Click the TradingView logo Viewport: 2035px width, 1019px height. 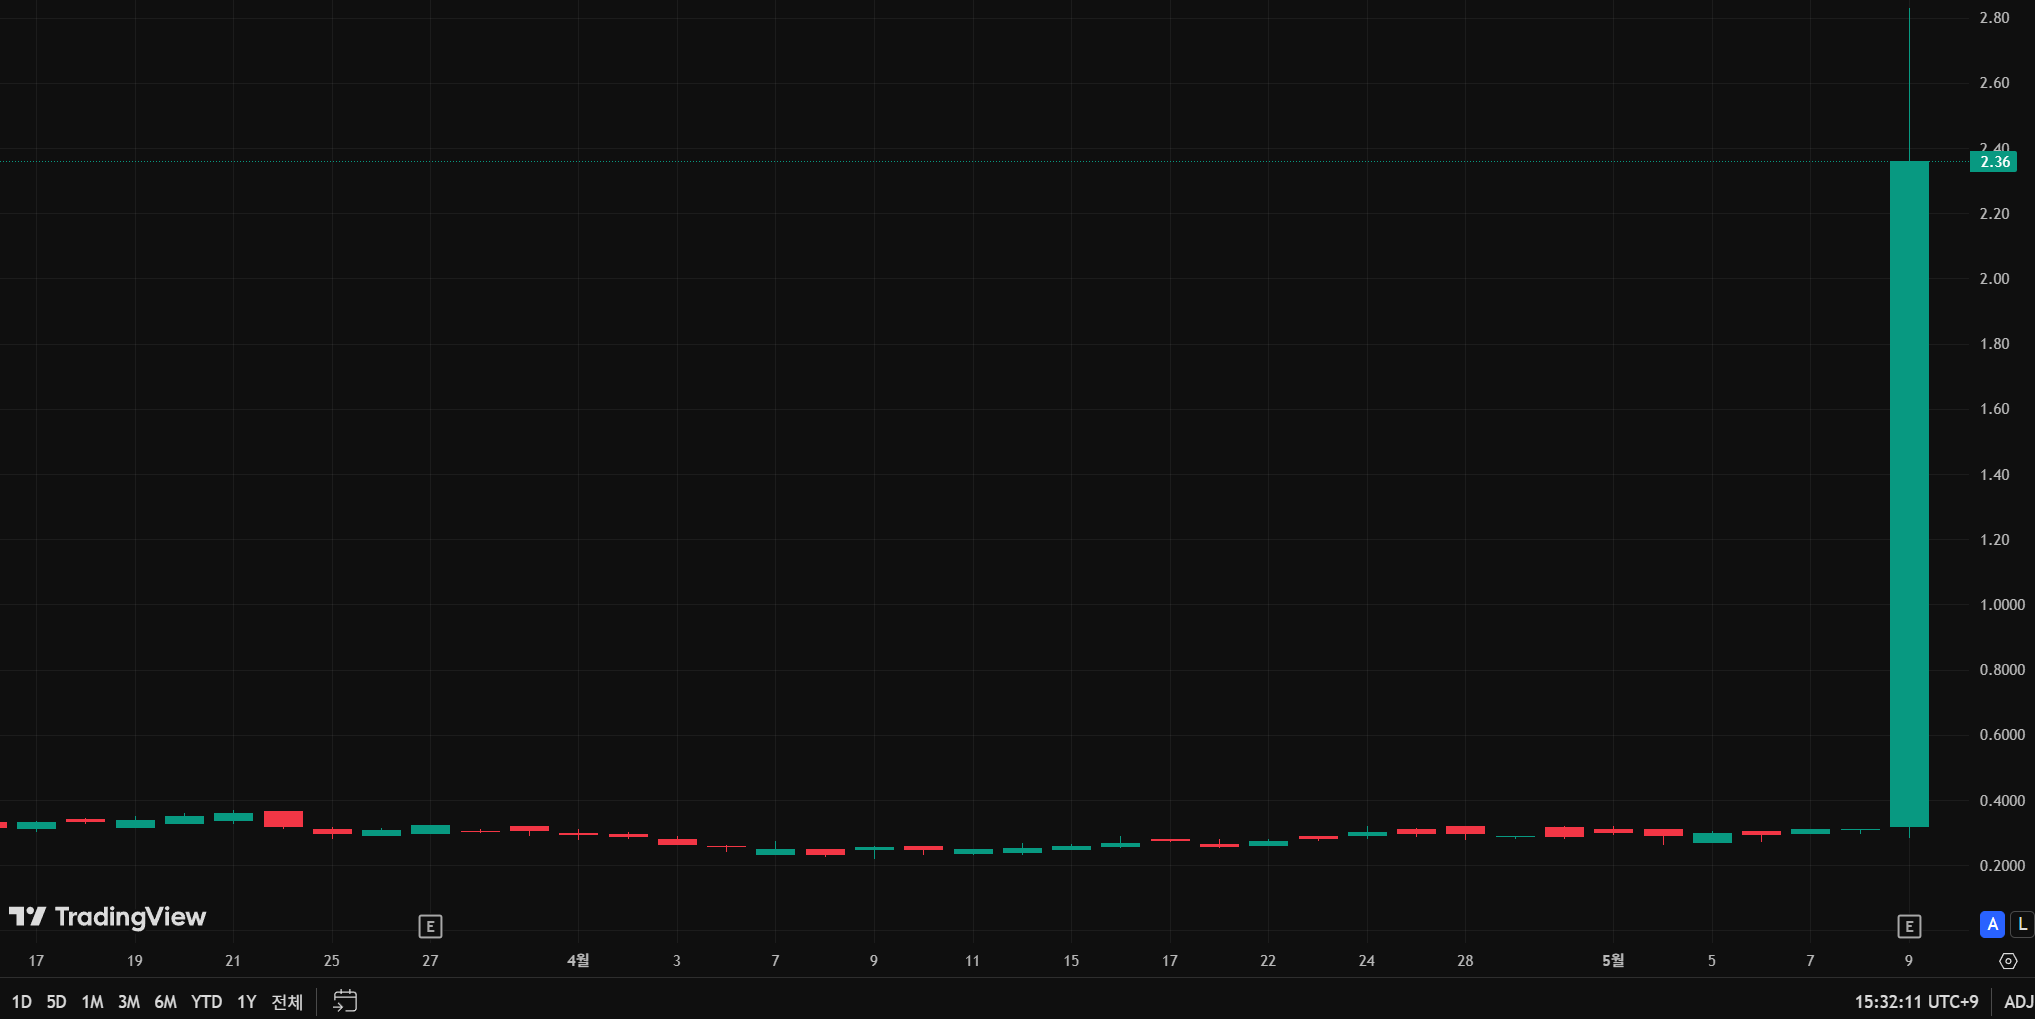(x=108, y=916)
